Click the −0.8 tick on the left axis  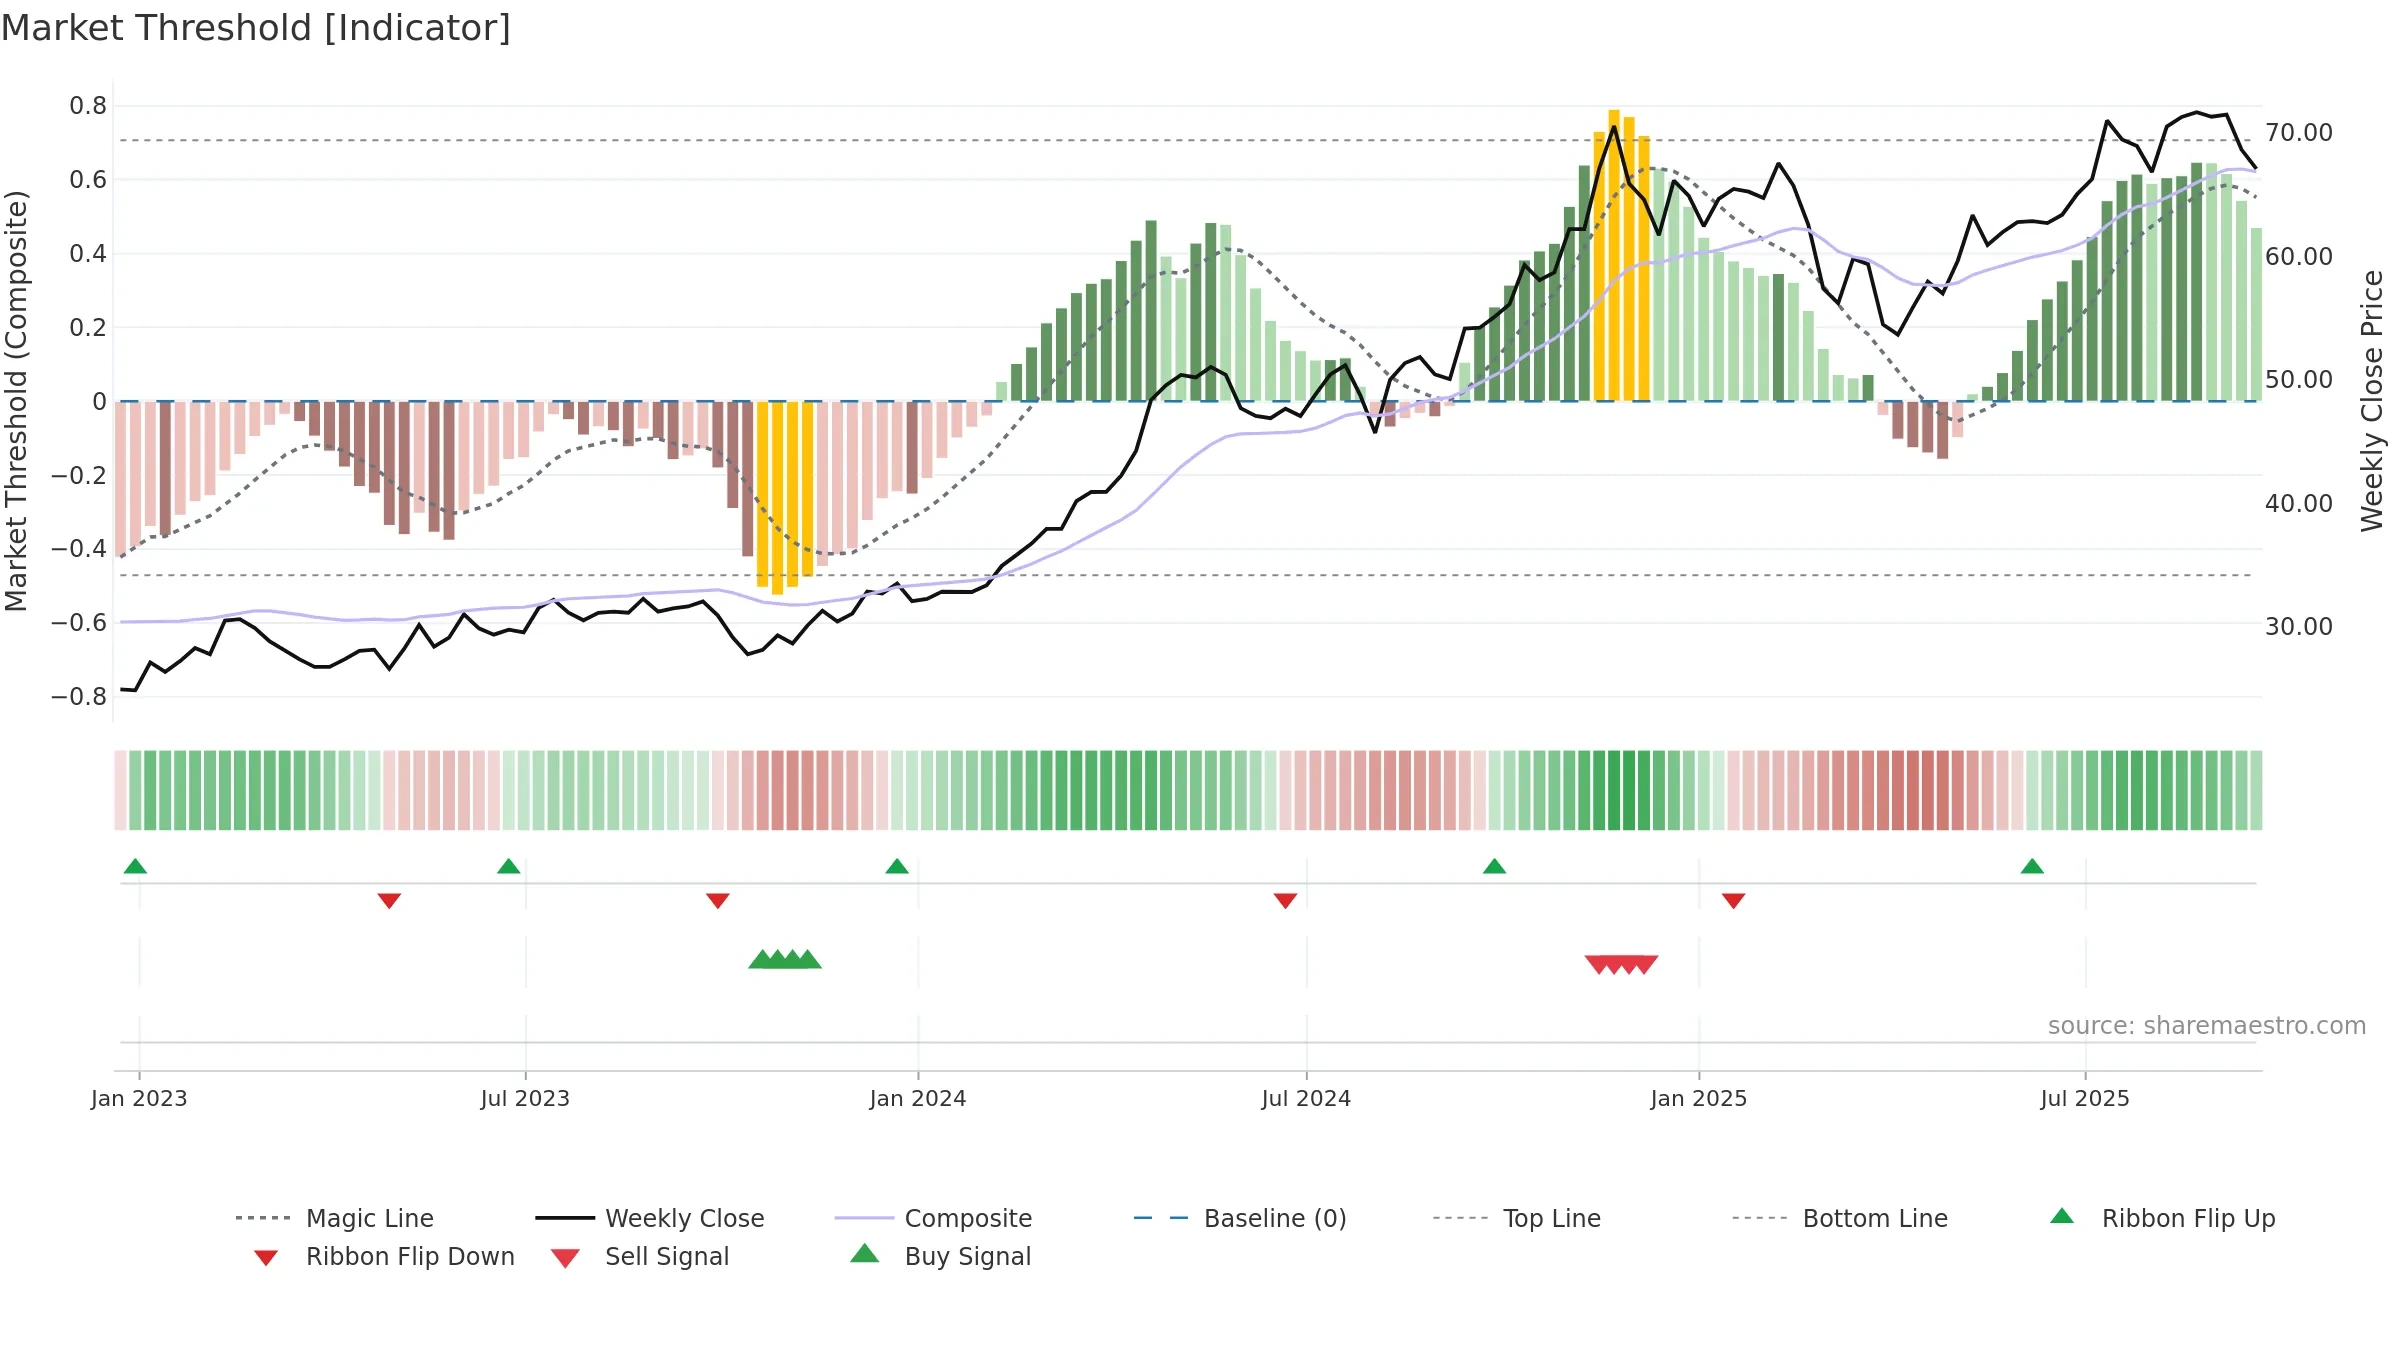pyautogui.click(x=79, y=696)
